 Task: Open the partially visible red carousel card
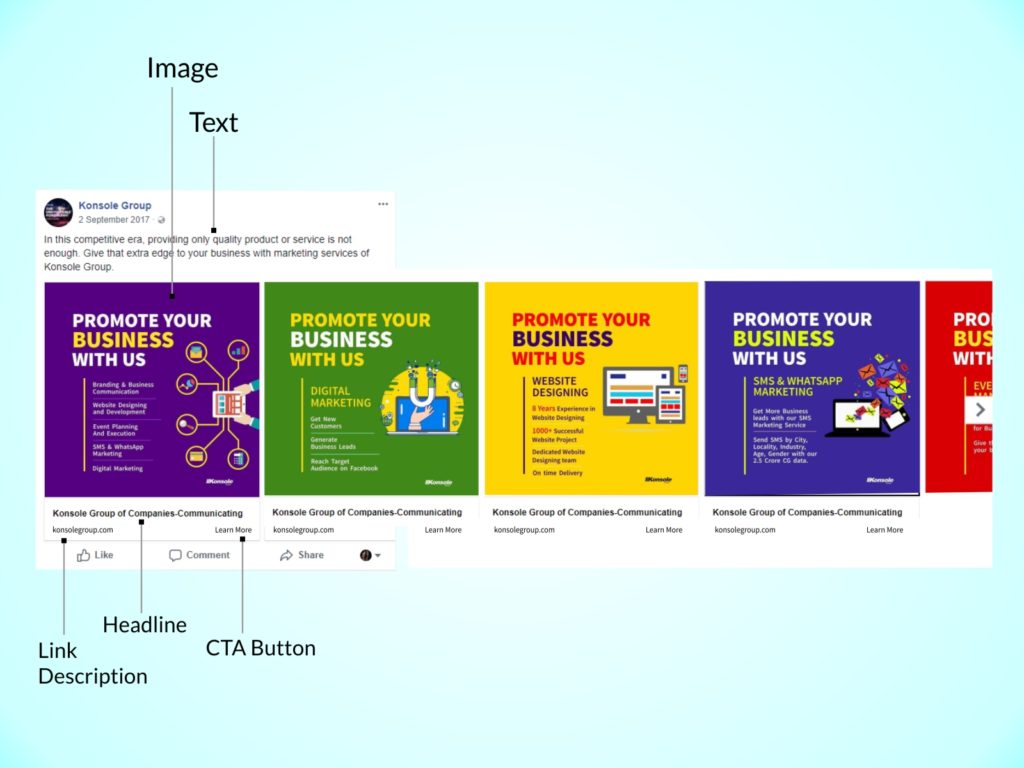click(959, 387)
